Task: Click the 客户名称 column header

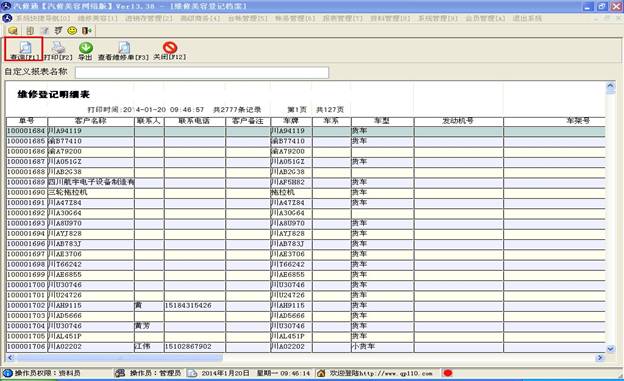Action: 90,121
